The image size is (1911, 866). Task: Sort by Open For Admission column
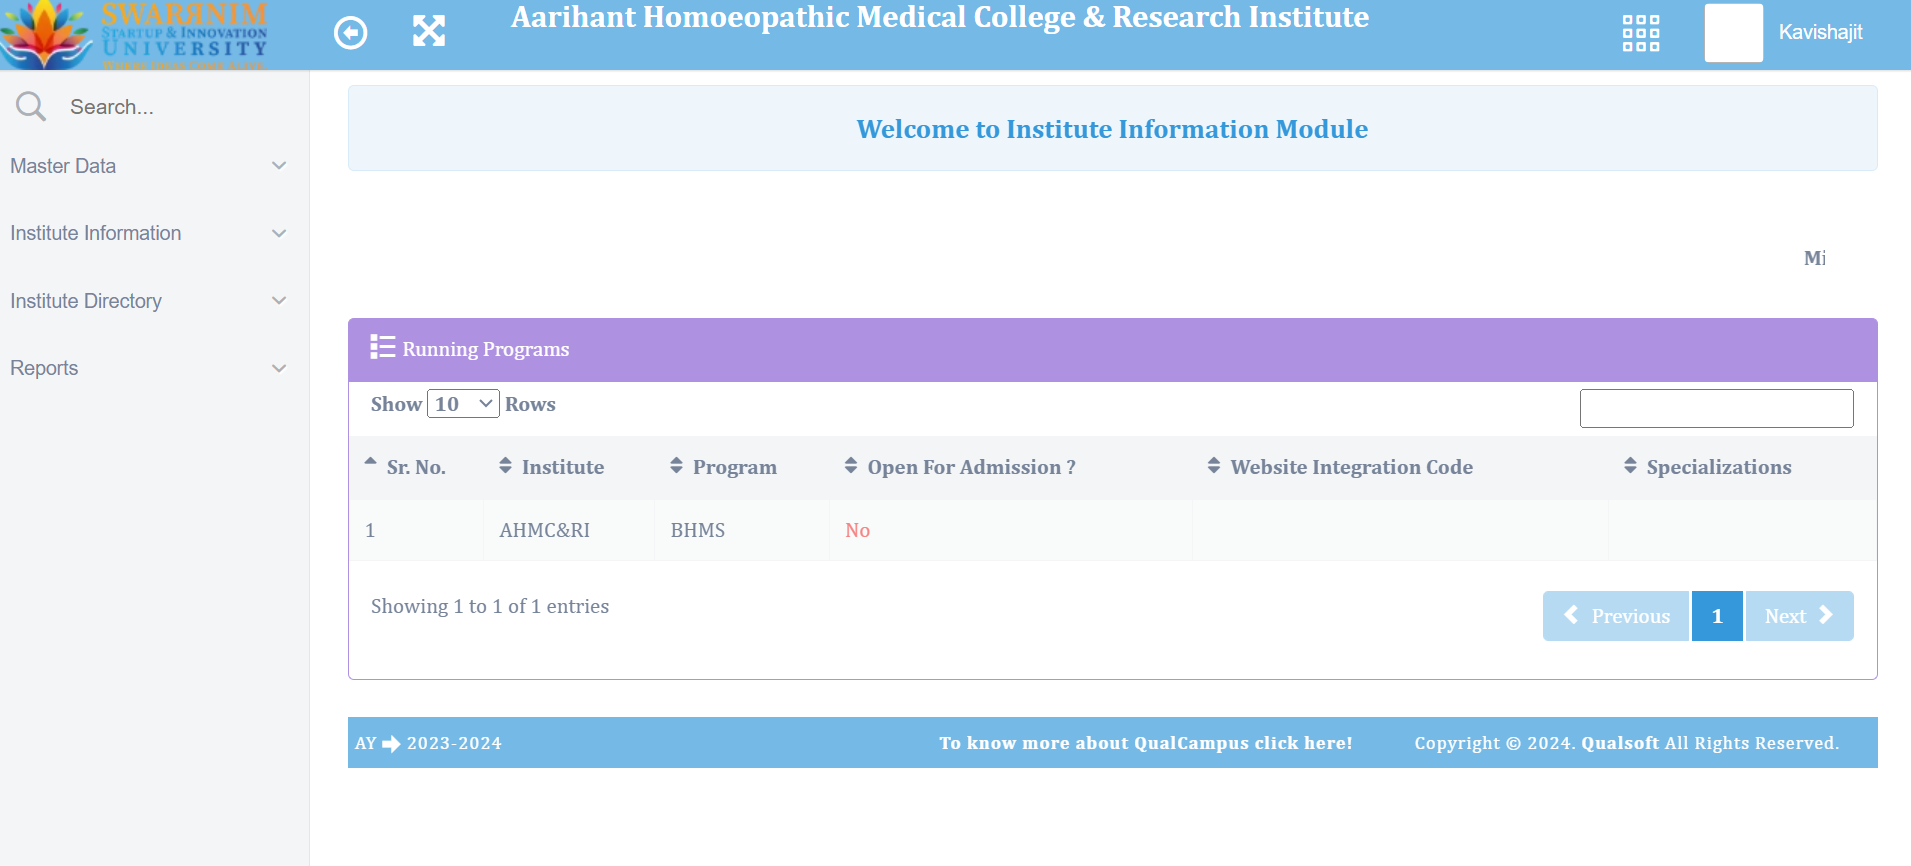coord(961,467)
